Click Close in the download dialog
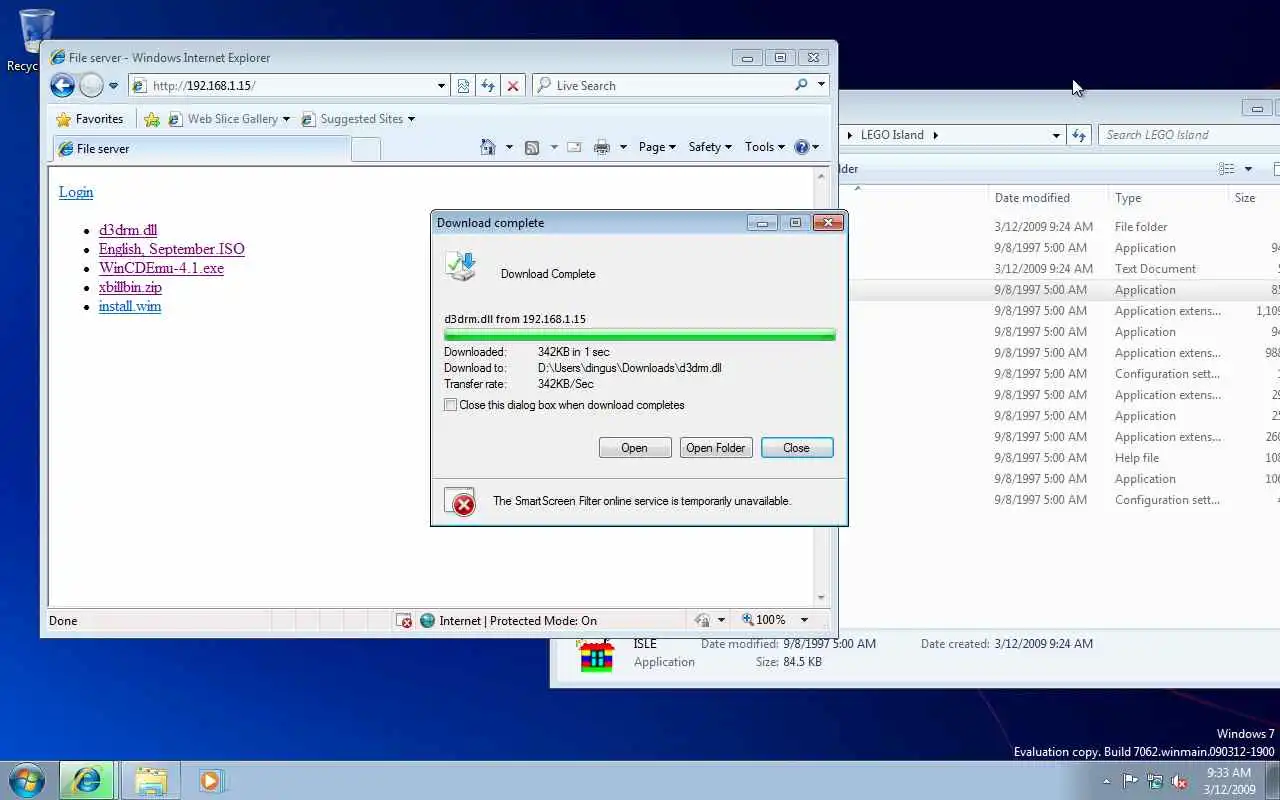 pos(797,448)
